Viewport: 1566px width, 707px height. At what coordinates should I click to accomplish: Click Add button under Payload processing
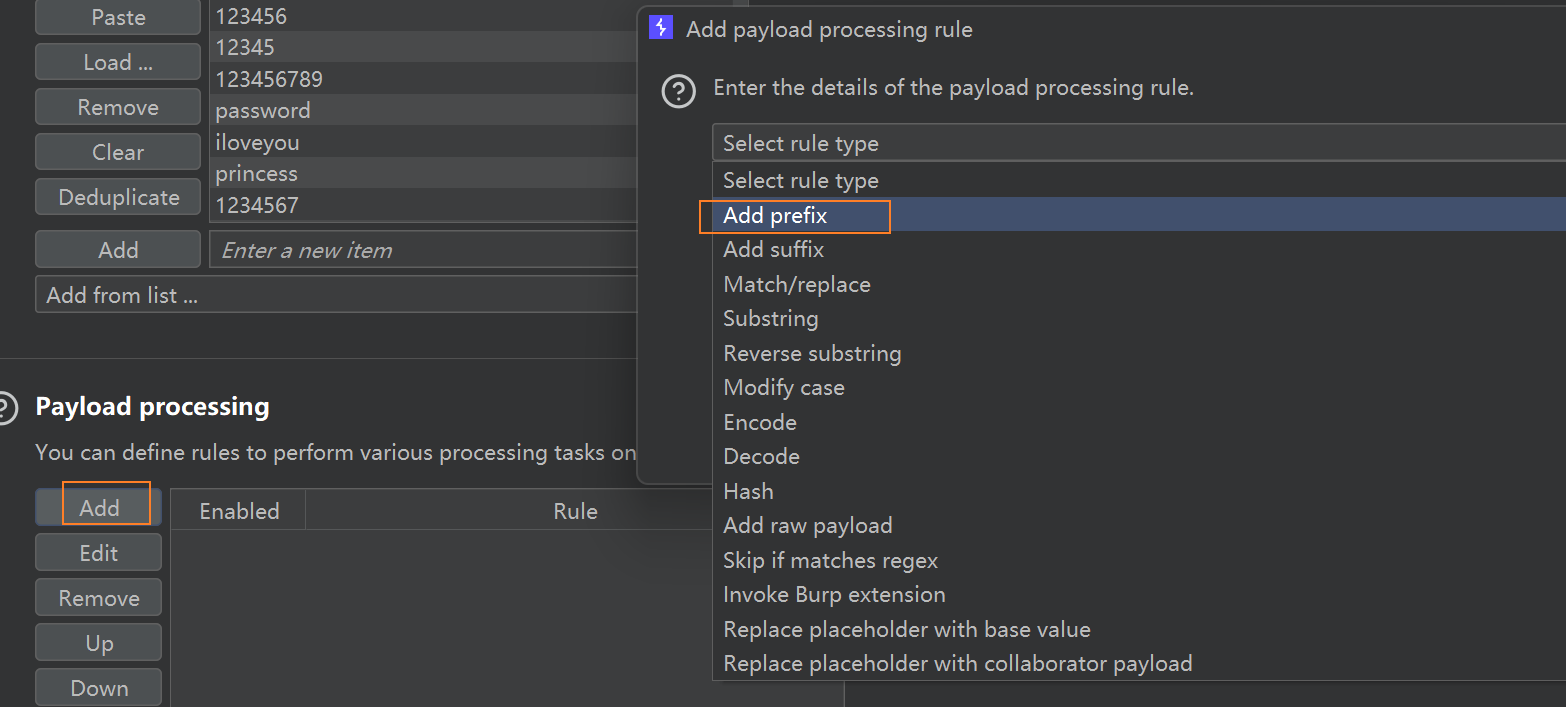click(99, 507)
